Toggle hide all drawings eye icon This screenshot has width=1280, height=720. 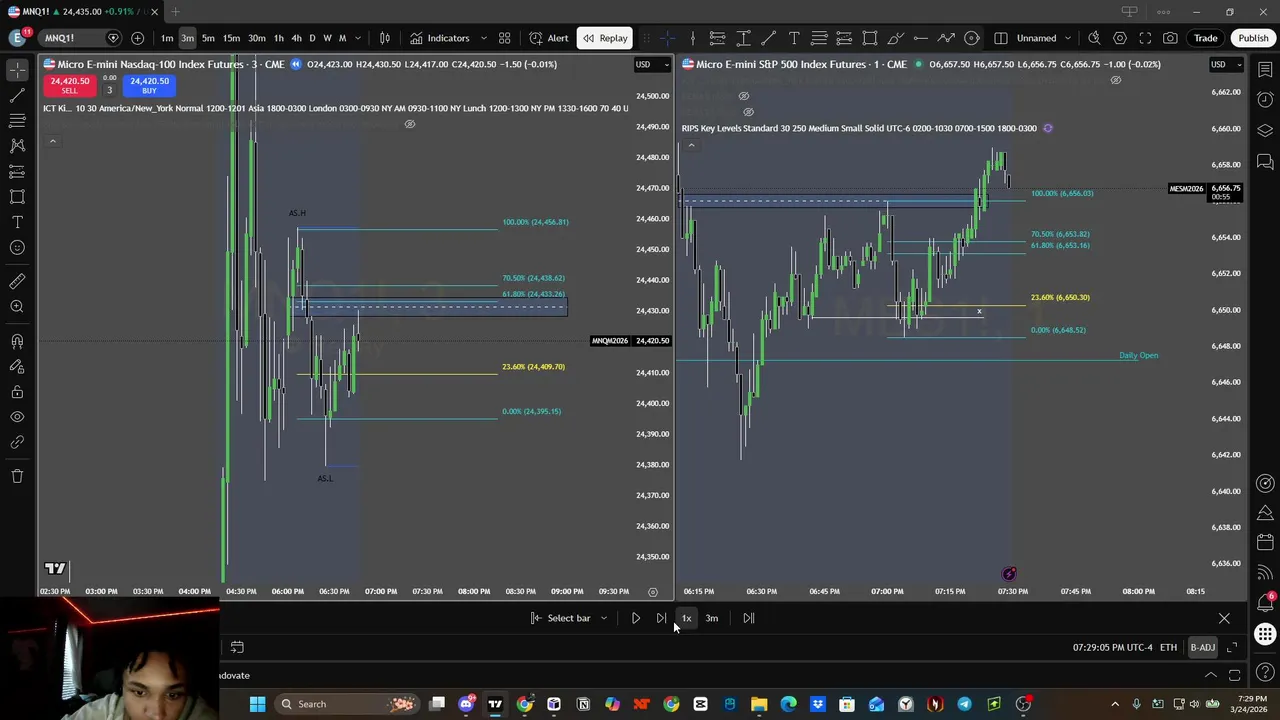17,418
